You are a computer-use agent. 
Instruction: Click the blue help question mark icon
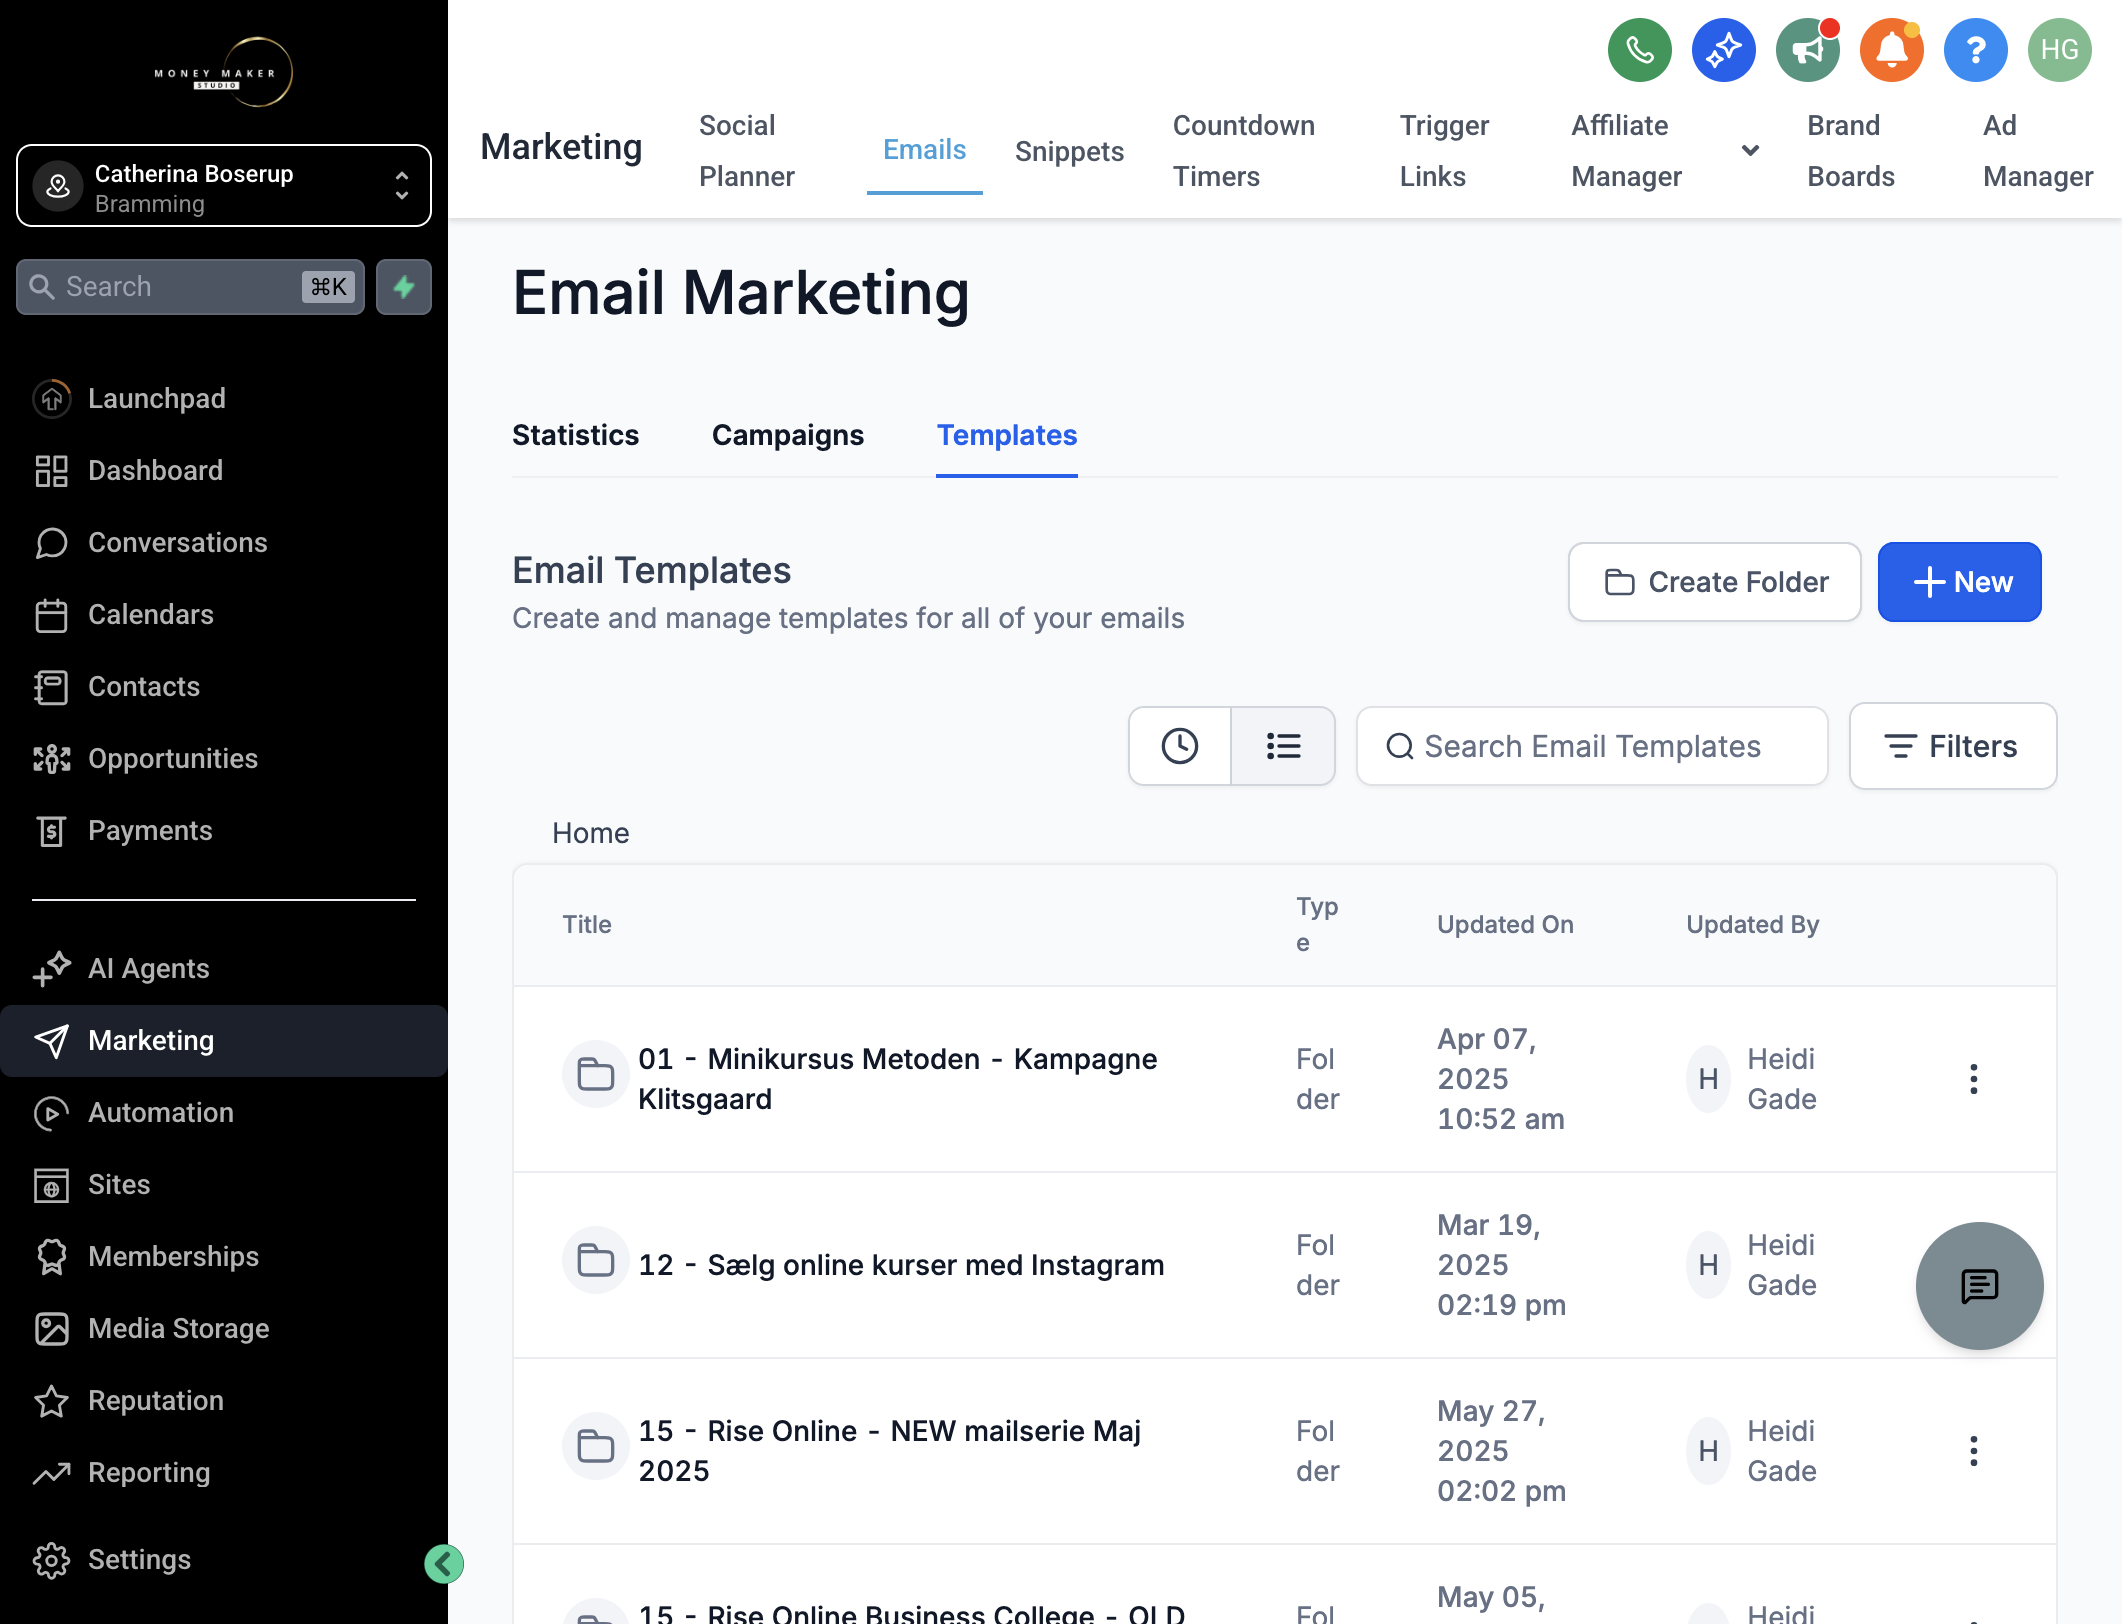click(1975, 50)
